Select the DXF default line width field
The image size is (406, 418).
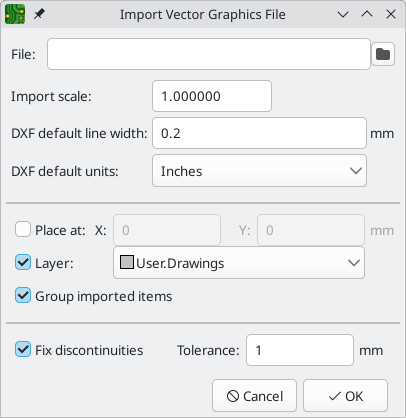pos(259,133)
